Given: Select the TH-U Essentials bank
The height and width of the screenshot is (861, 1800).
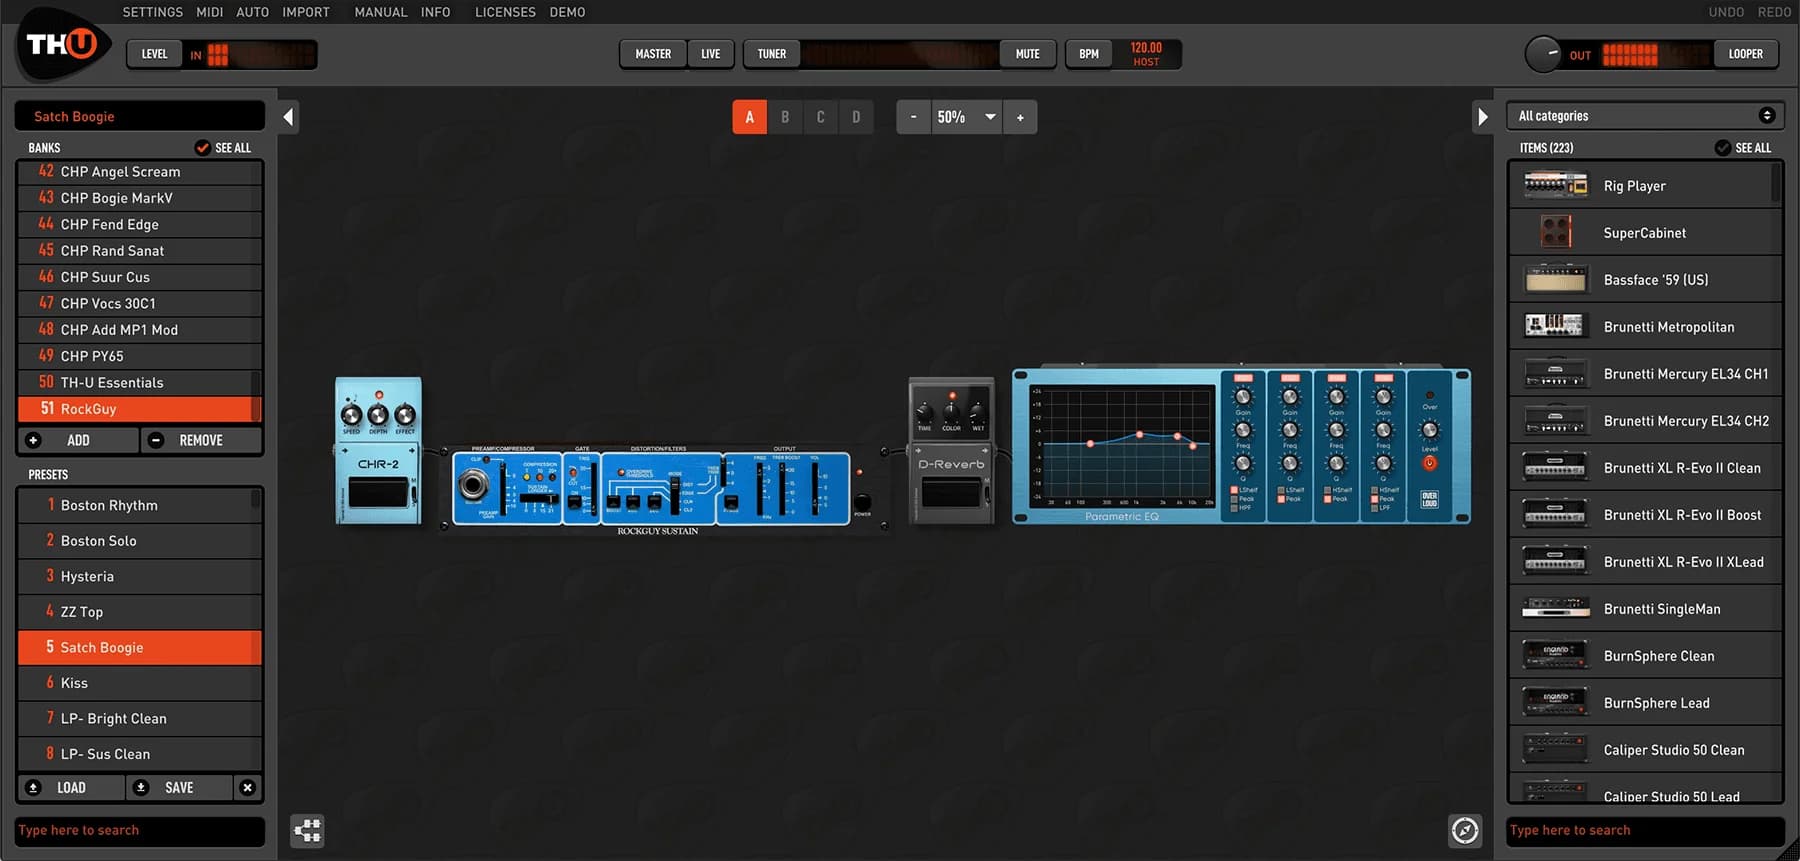Looking at the screenshot, I should coord(139,382).
